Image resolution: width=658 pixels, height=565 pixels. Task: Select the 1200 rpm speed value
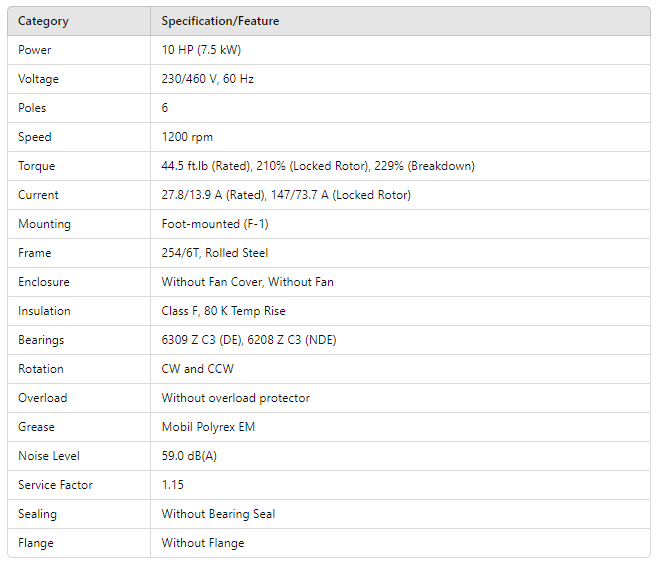pyautogui.click(x=187, y=137)
